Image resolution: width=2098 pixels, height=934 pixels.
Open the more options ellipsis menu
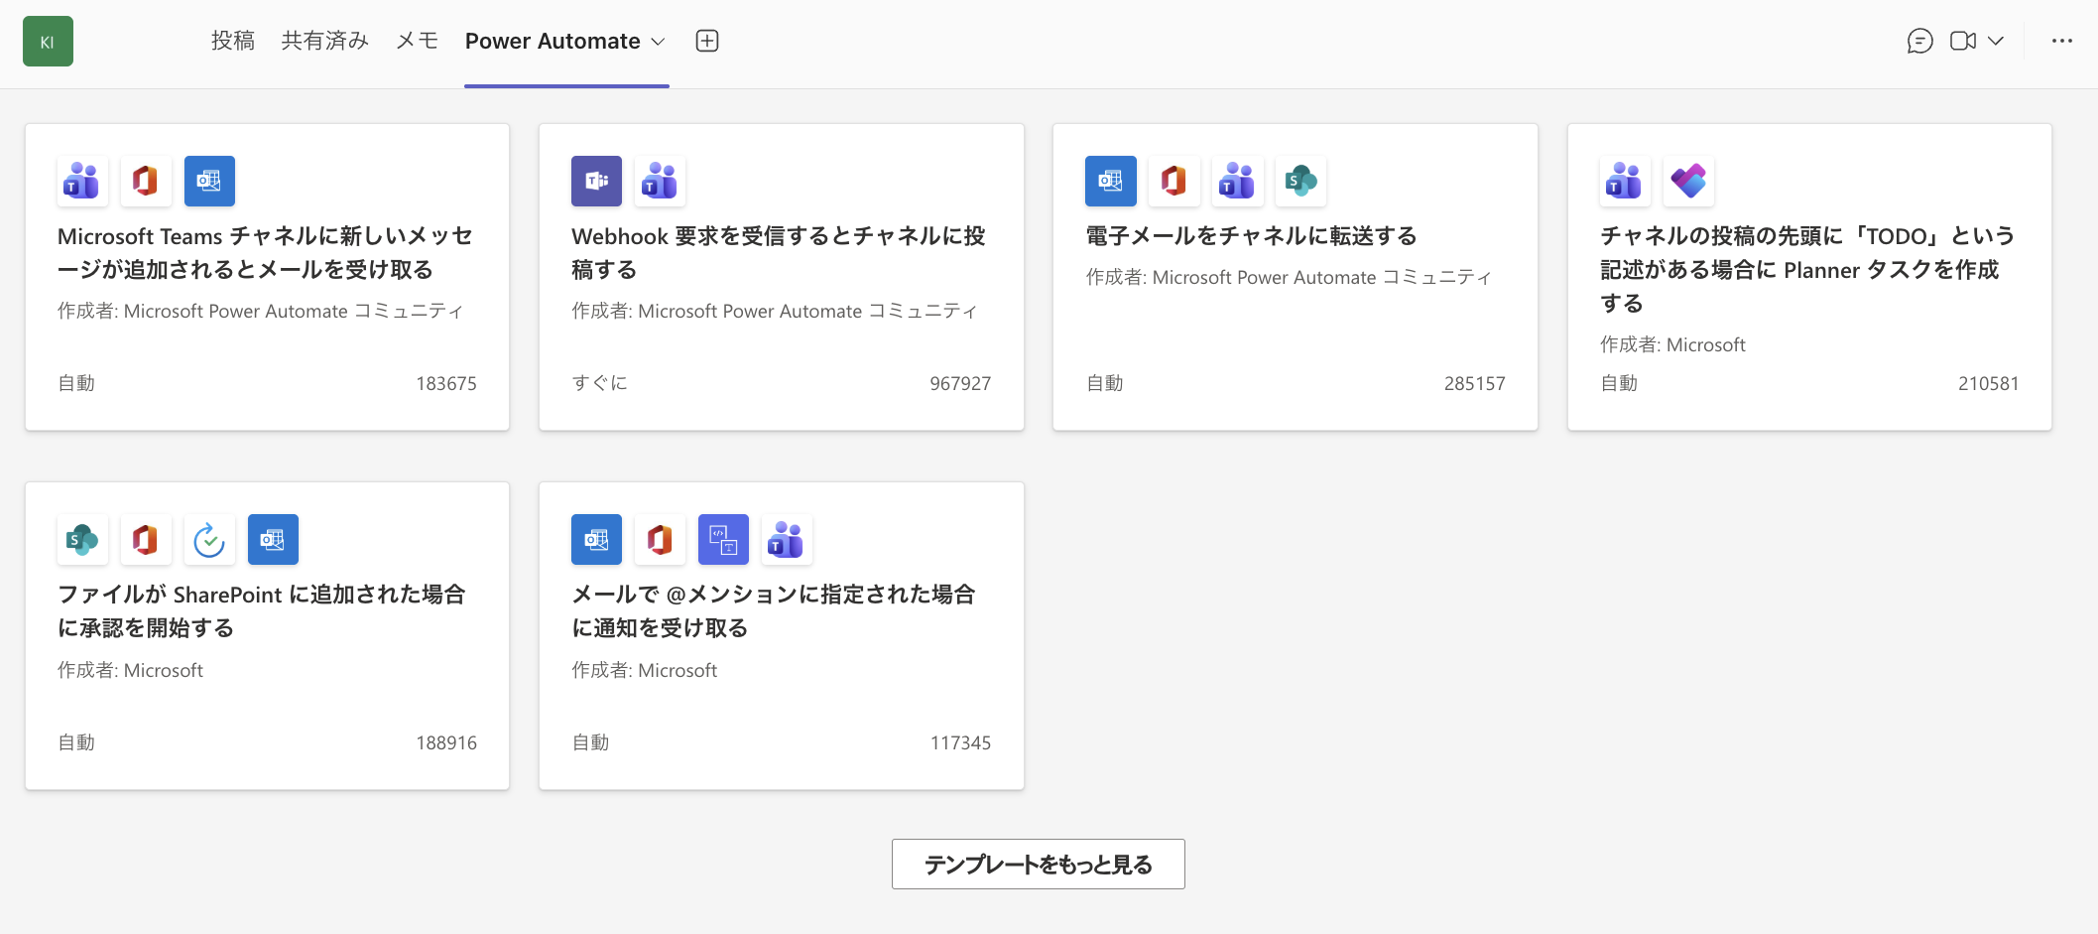coord(2062,41)
